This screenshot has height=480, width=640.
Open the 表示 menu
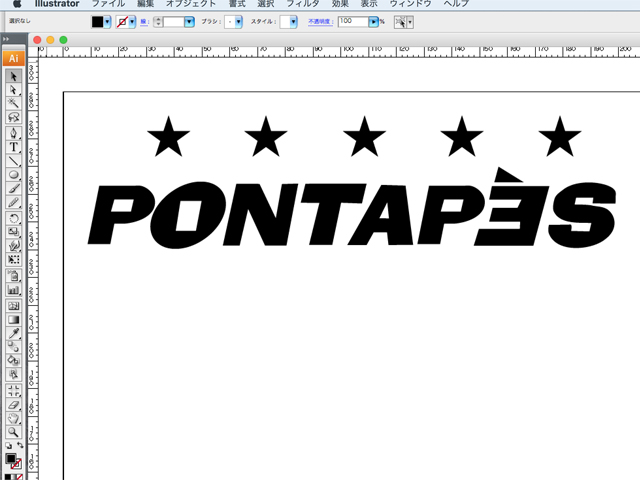(369, 4)
